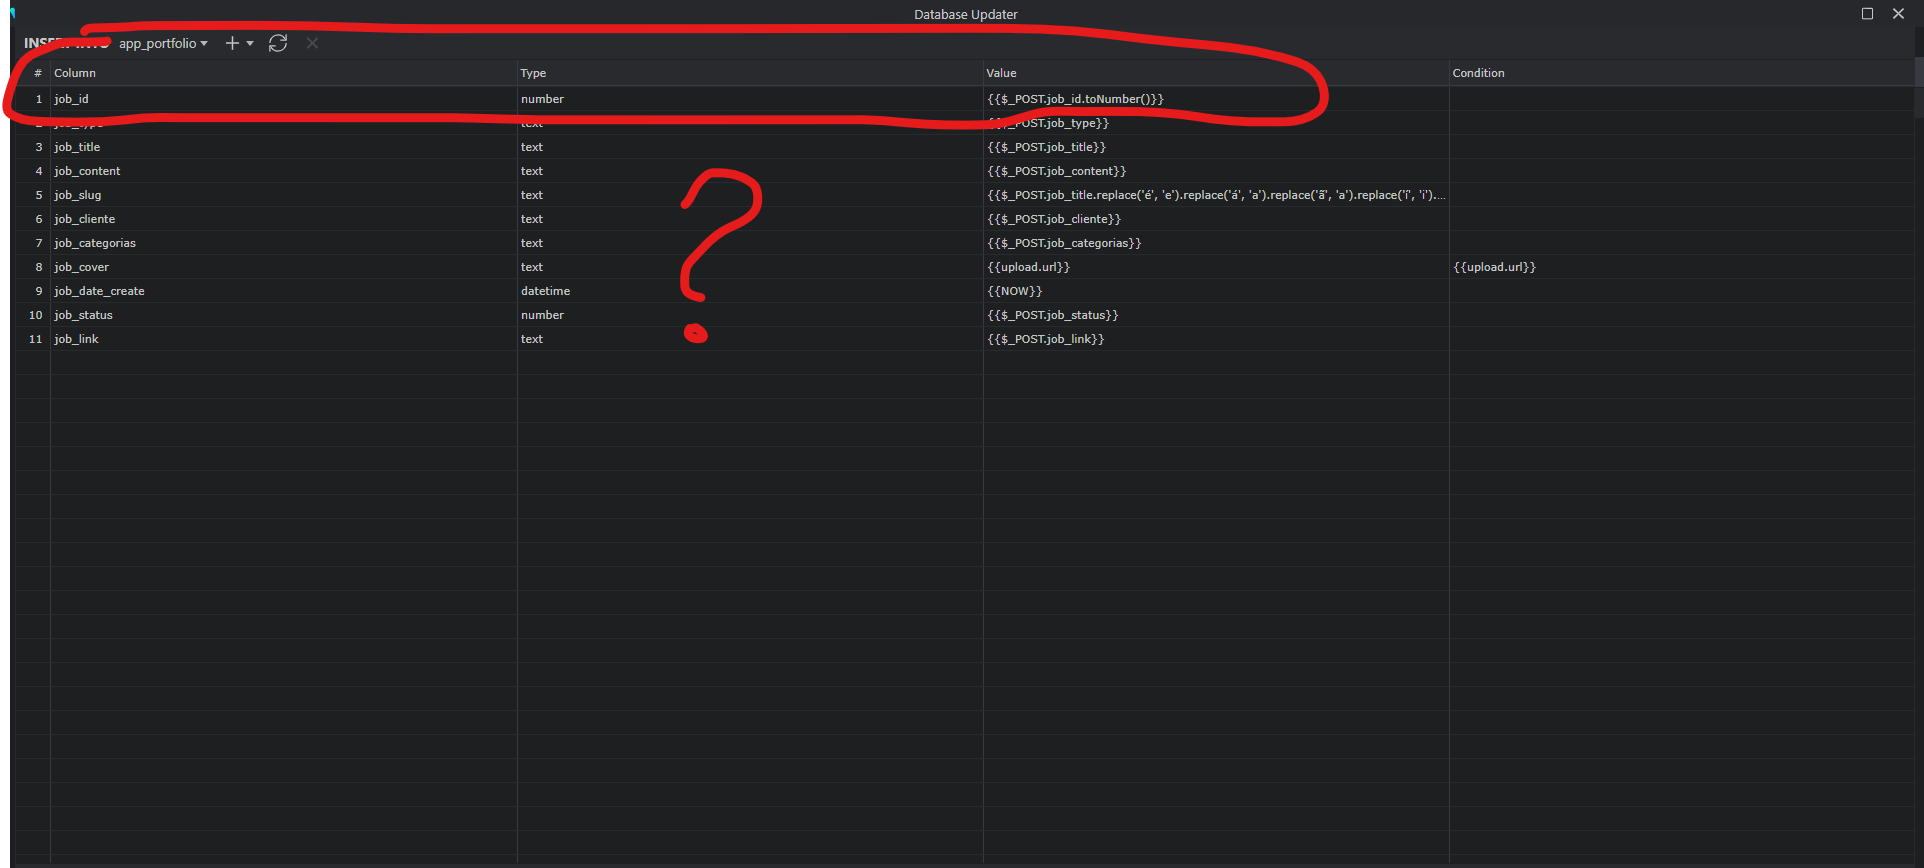Click the Value column header
This screenshot has height=868, width=1924.
pyautogui.click(x=1001, y=73)
